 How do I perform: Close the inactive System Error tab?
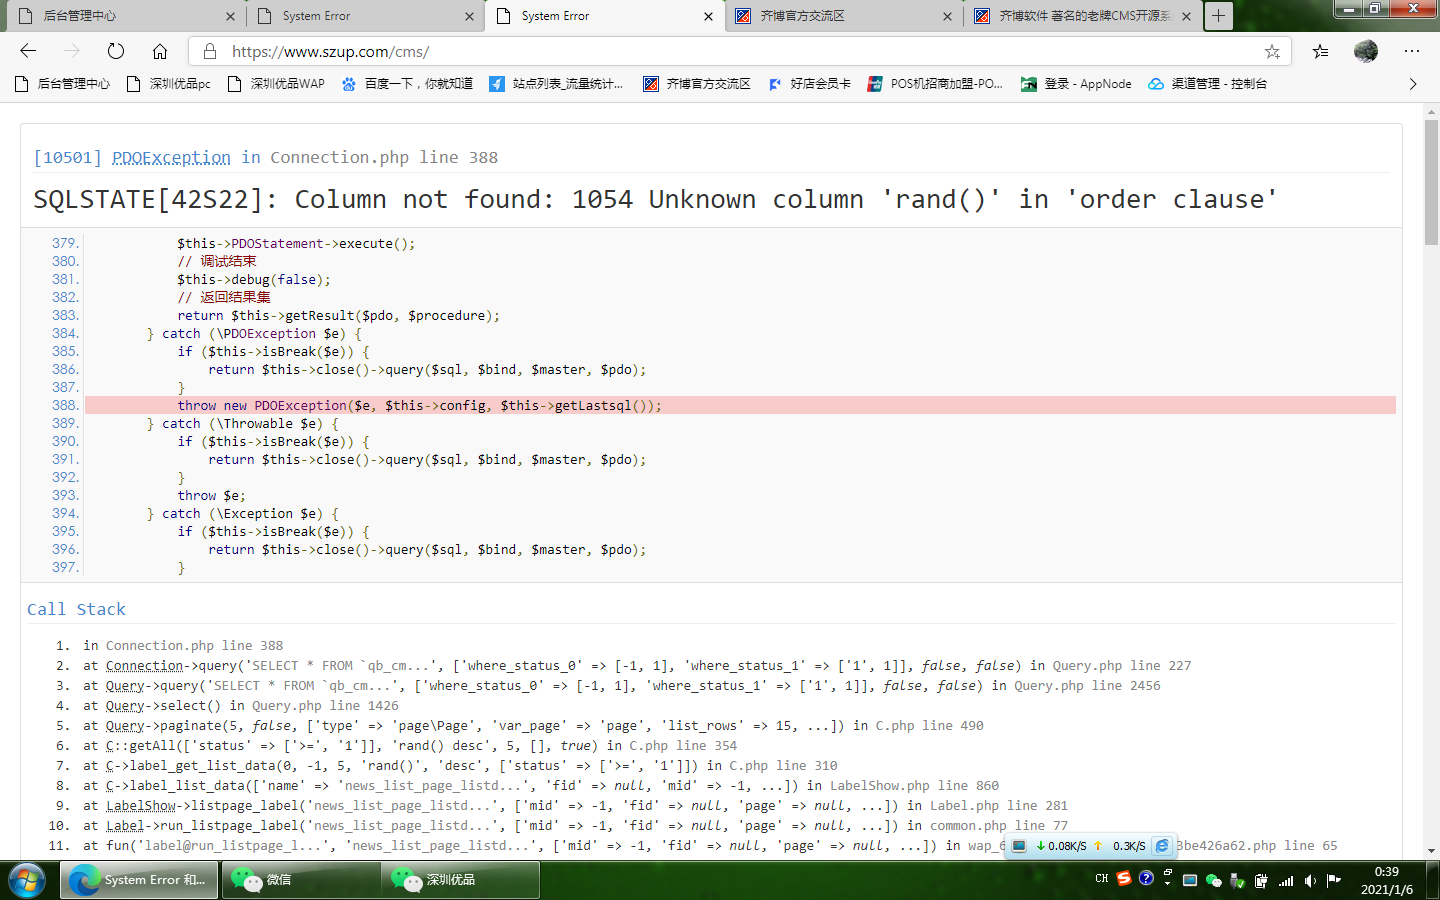470,16
